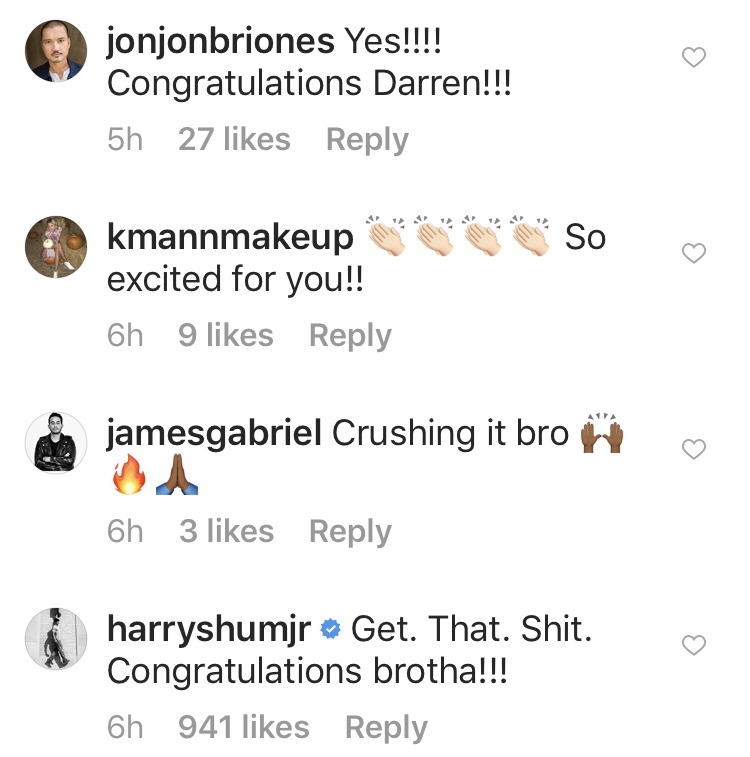The height and width of the screenshot is (757, 750).
Task: Go to the harryshumjr username link
Action: [208, 630]
